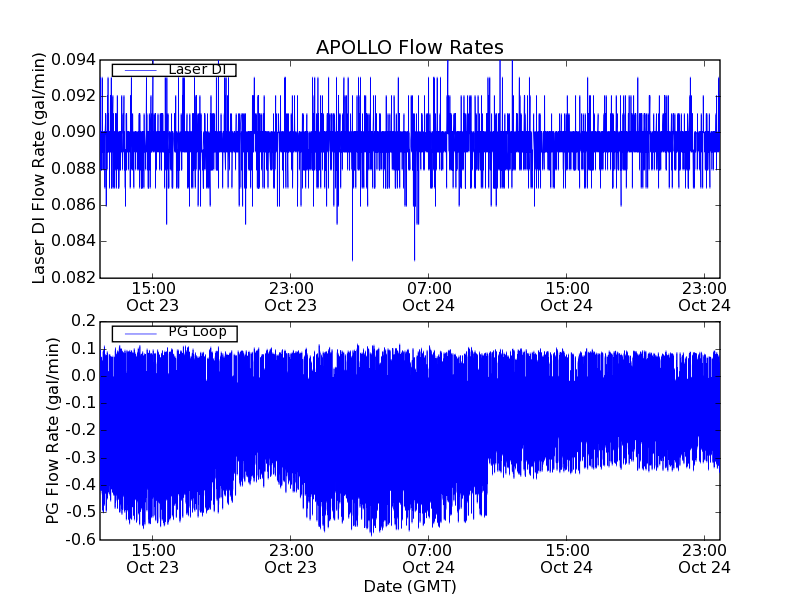
Task: Click the 0.2 tick on bottom plot
Action: [81, 321]
